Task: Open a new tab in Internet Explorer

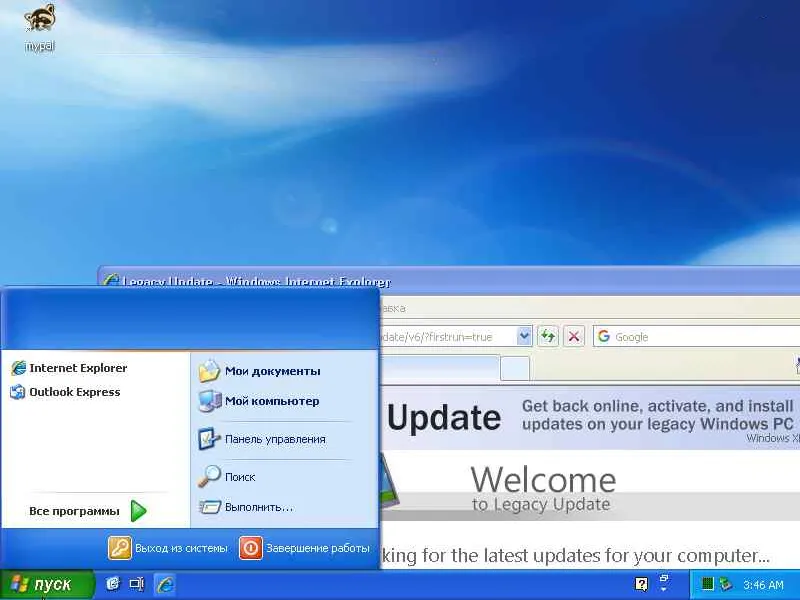Action: [515, 368]
